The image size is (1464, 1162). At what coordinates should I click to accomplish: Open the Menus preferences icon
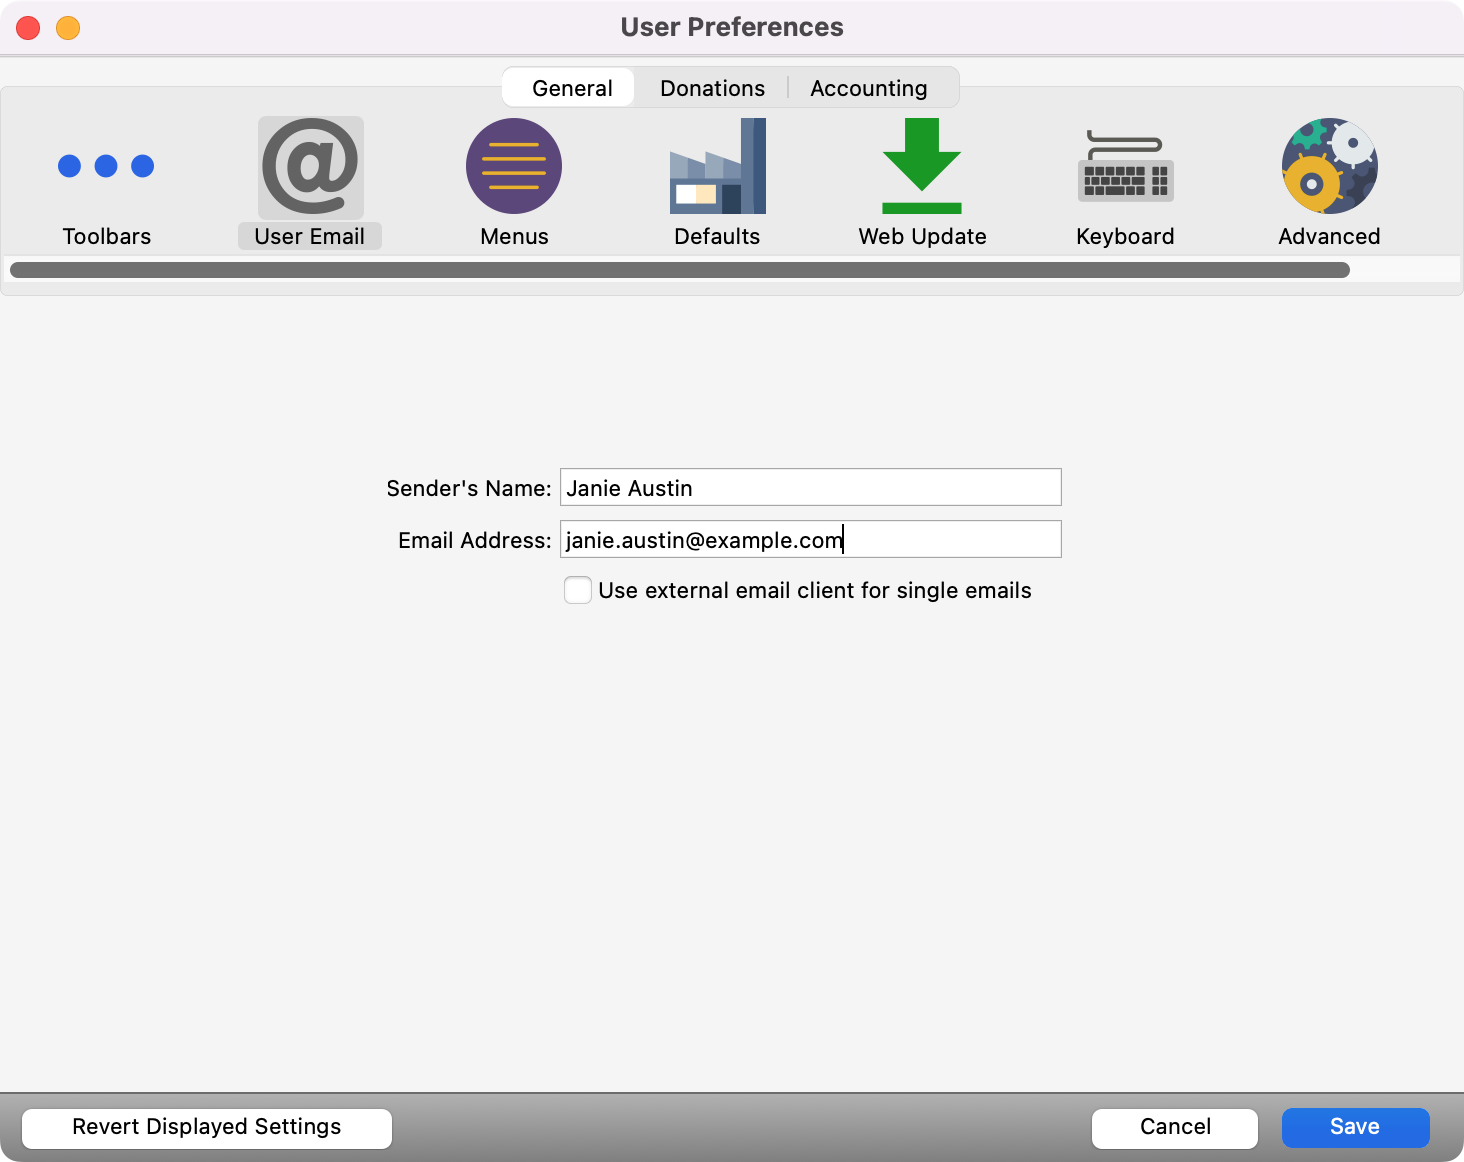click(x=514, y=167)
